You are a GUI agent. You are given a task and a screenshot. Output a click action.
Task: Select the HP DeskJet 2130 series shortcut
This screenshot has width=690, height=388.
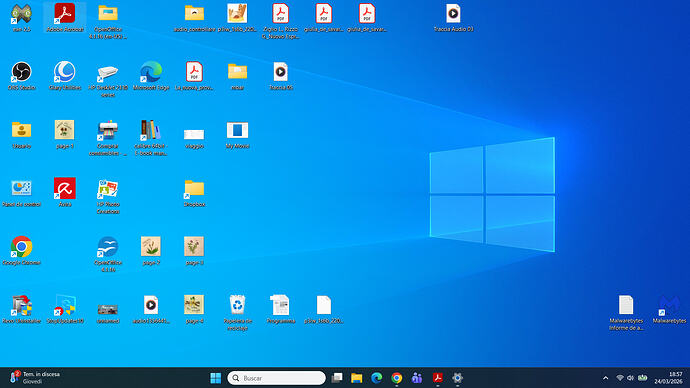(108, 79)
